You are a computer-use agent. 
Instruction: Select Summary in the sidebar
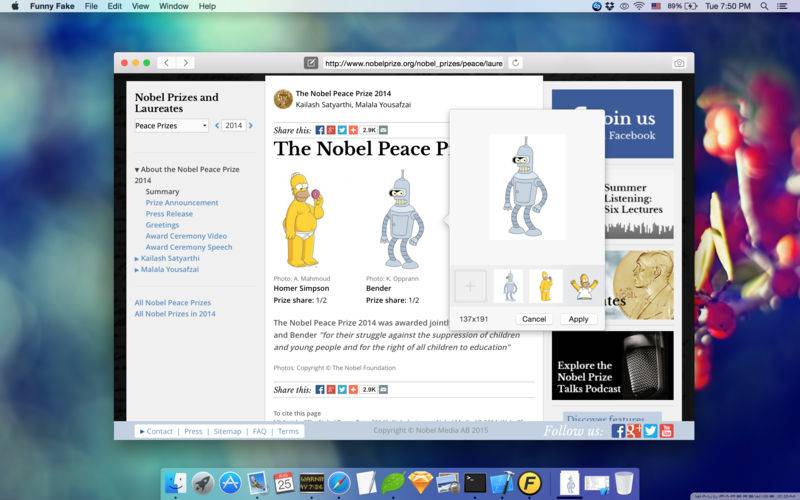162,191
